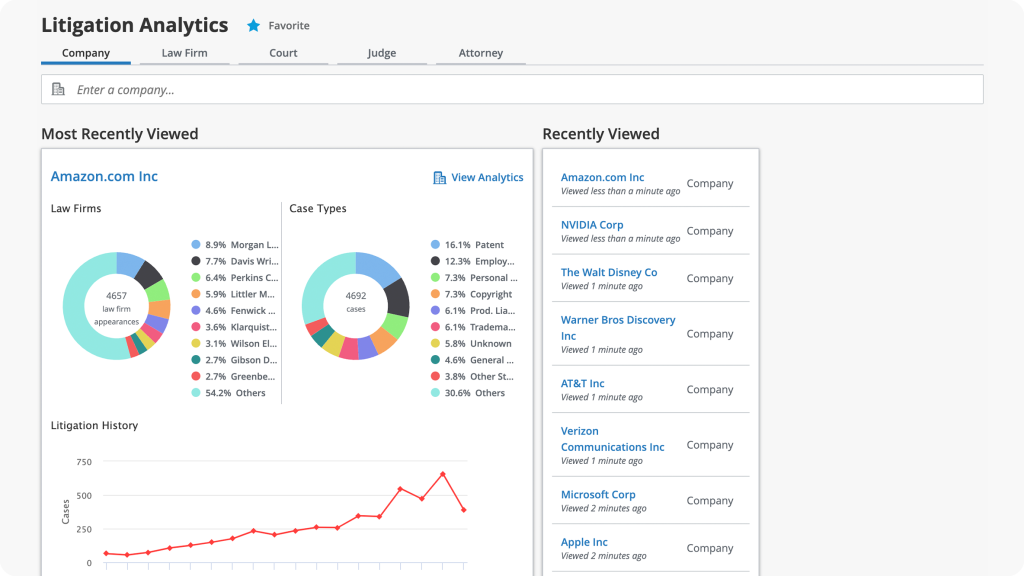Switch to the Law Firm tab
Screen dimensions: 1024x576
184,53
